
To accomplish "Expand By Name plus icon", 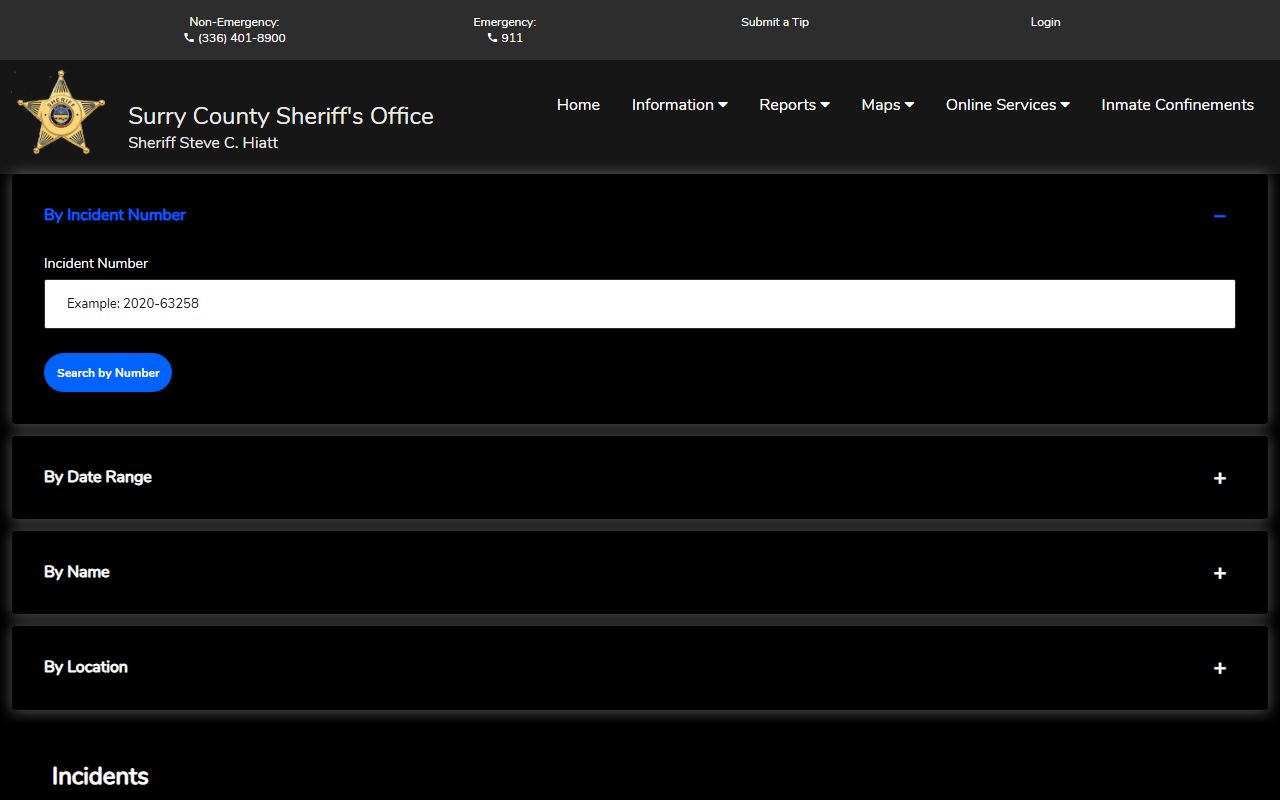I will 1219,573.
